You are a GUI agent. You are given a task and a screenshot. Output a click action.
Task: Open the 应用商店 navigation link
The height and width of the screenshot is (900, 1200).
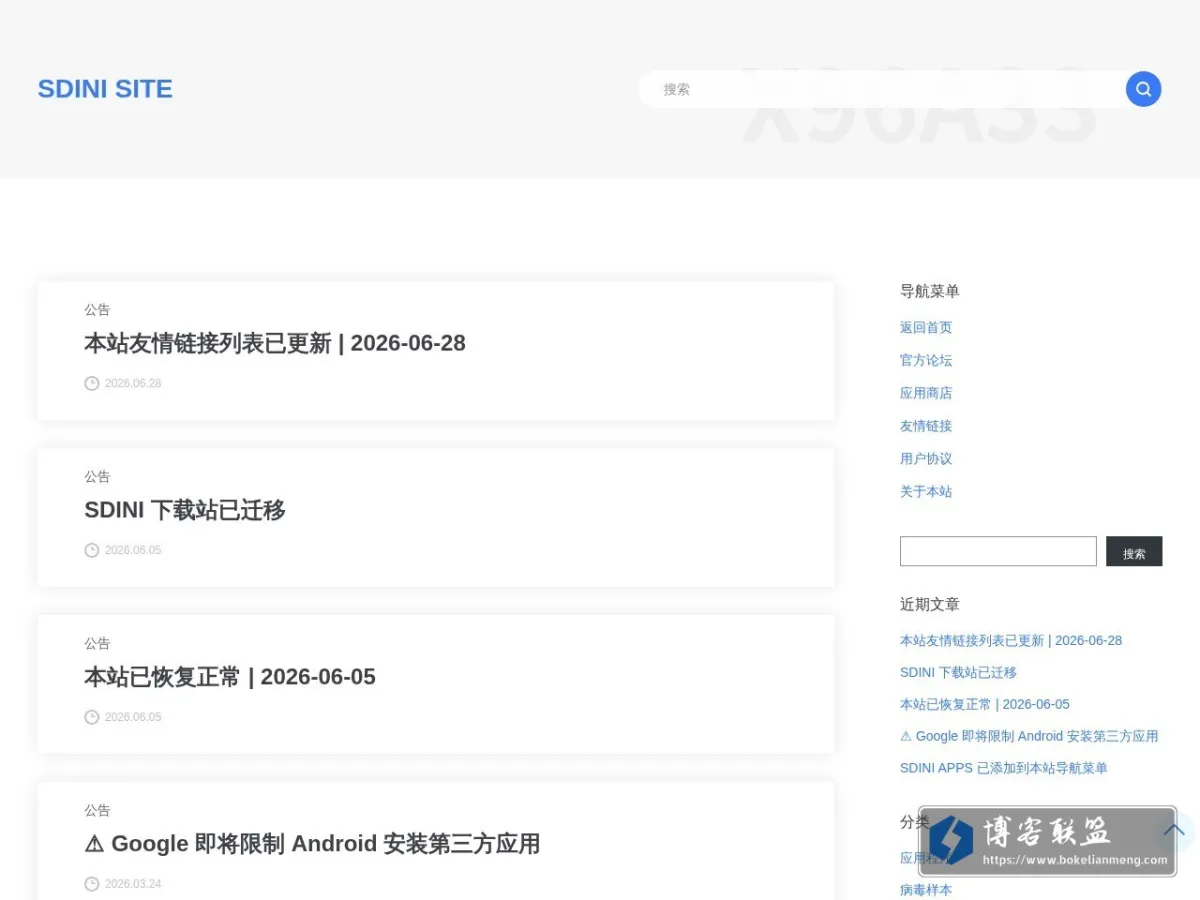point(926,393)
